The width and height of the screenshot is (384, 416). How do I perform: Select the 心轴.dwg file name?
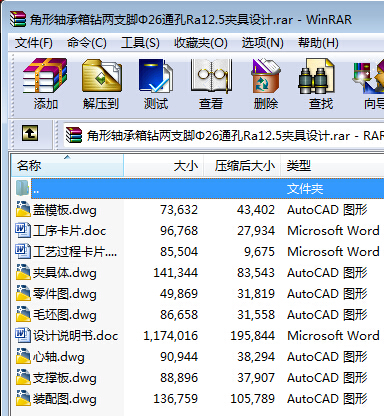coord(59,357)
